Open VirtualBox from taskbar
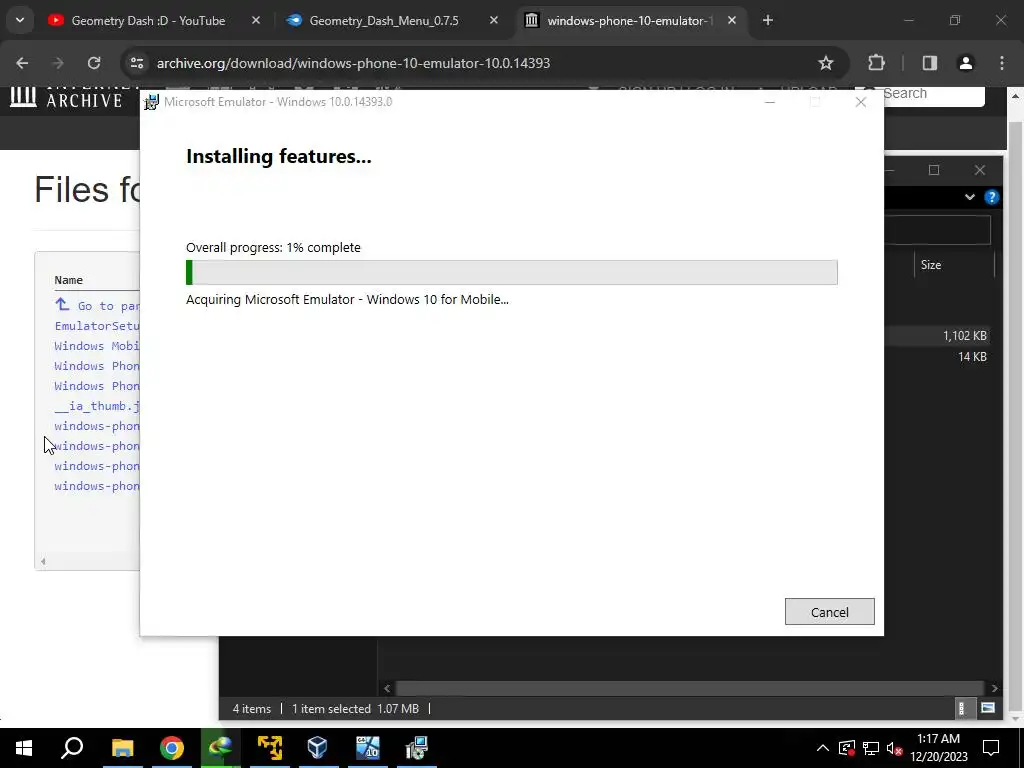This screenshot has width=1024, height=768. (x=318, y=748)
